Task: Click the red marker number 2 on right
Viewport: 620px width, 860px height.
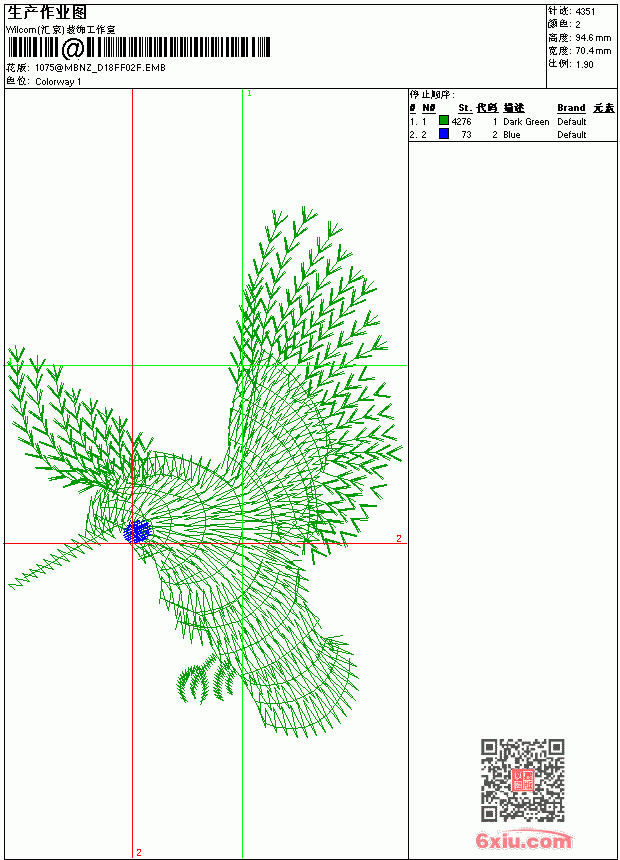Action: 399,539
